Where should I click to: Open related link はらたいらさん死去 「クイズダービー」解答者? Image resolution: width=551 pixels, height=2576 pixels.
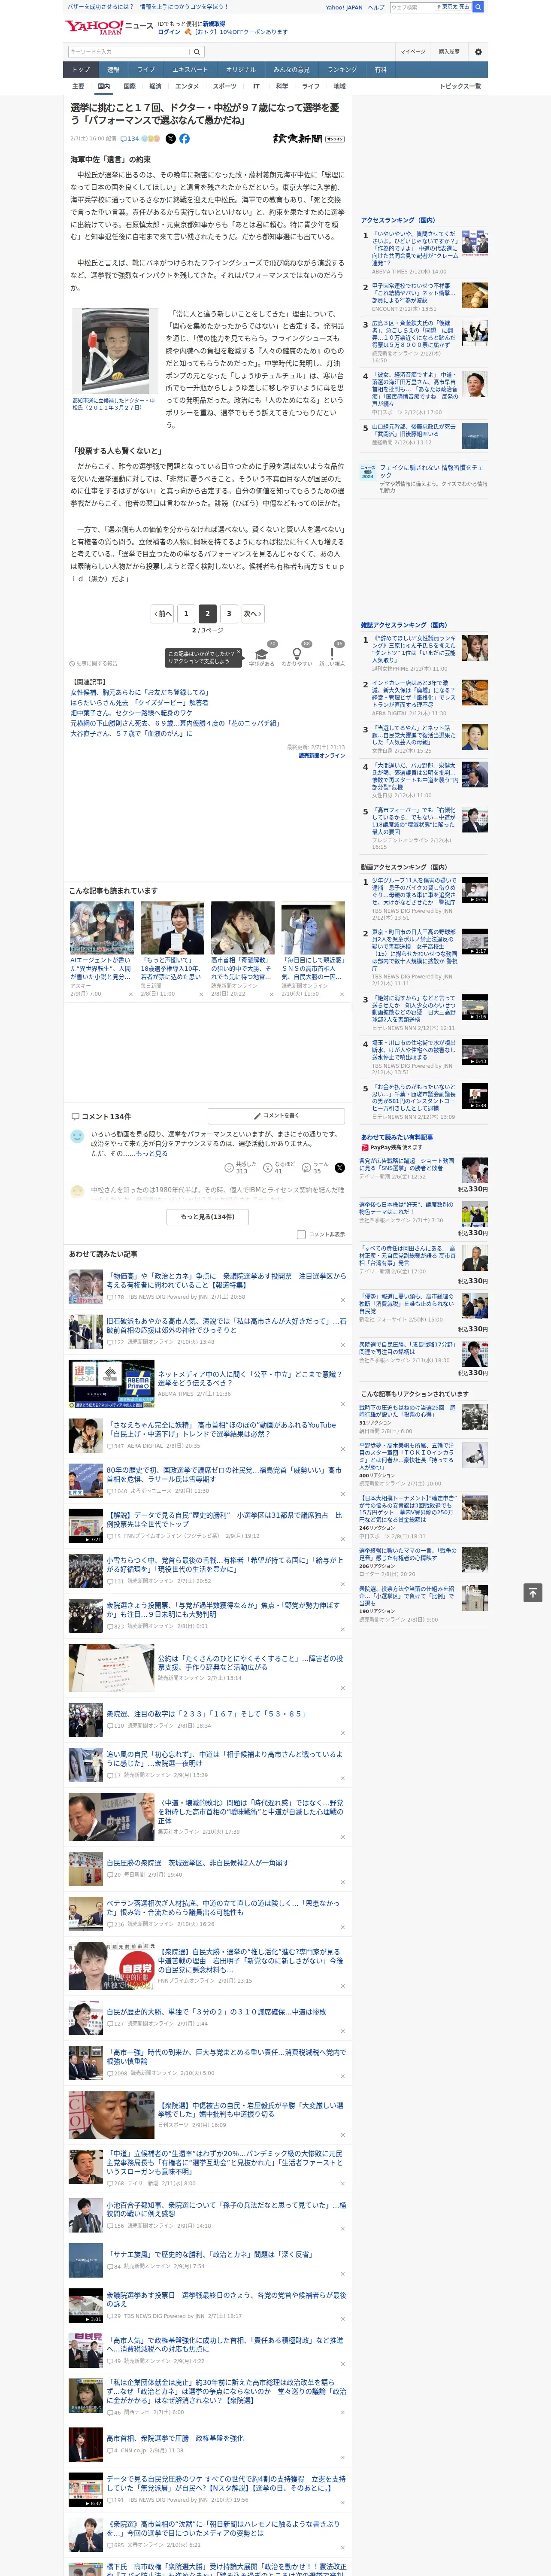tap(139, 702)
